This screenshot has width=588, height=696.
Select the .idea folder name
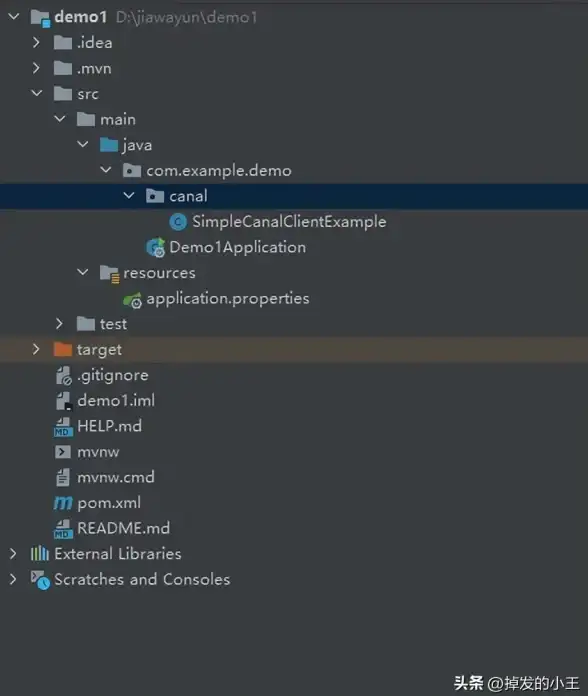[x=95, y=43]
